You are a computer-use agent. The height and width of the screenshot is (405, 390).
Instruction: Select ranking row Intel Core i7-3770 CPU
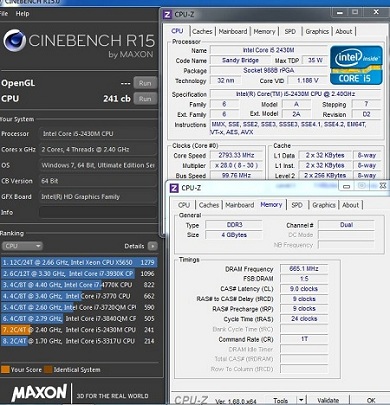click(x=79, y=296)
